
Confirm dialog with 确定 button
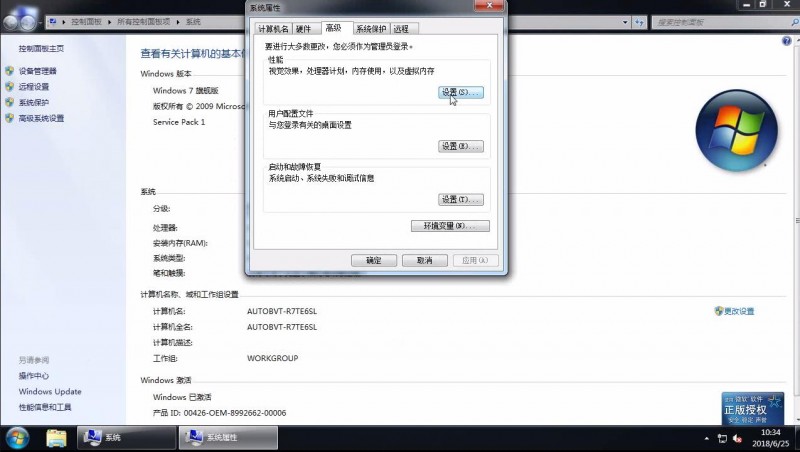click(373, 260)
